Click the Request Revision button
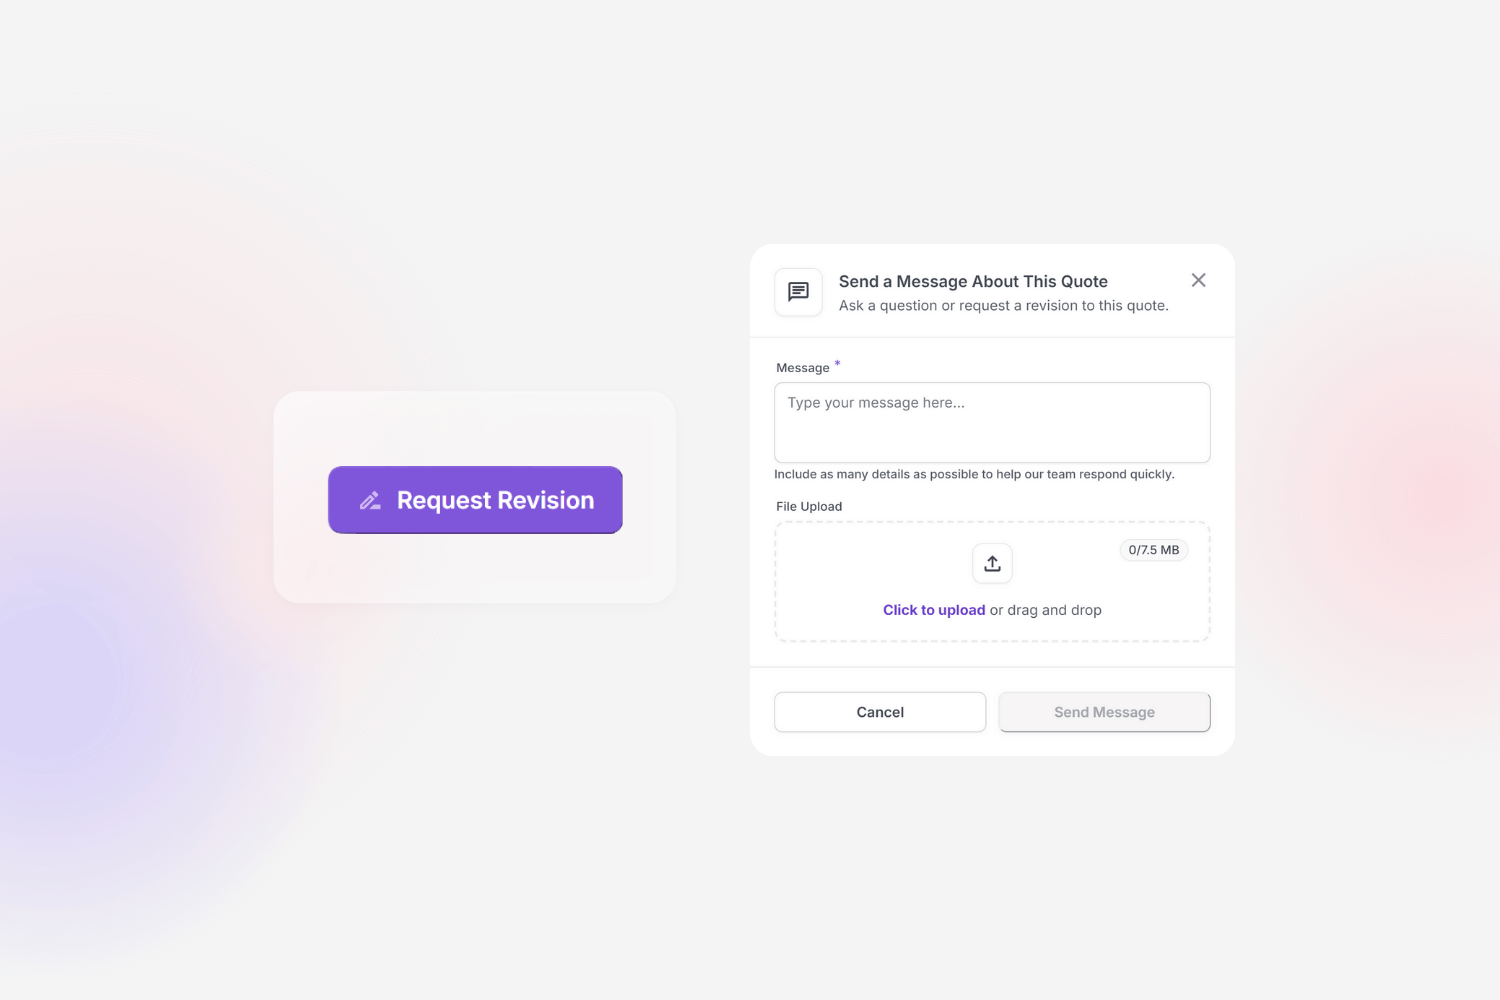 point(475,500)
